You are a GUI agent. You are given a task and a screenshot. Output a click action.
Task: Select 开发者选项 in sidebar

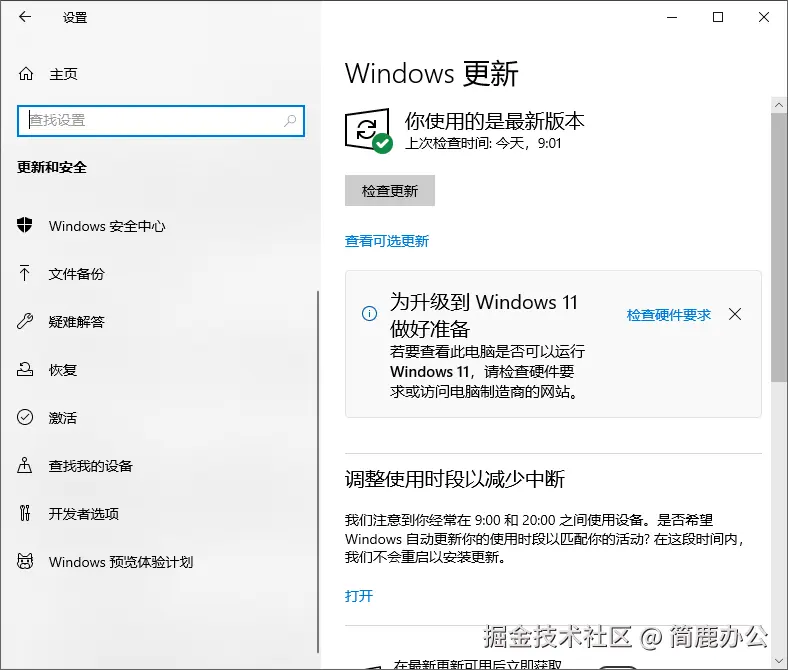coord(84,514)
